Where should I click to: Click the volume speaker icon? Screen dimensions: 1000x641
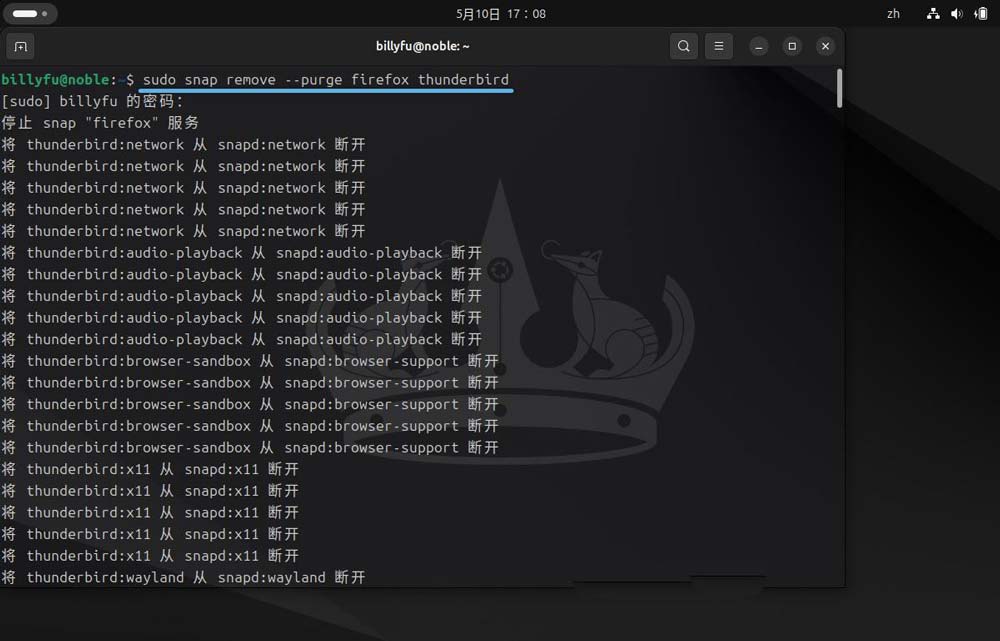(x=957, y=14)
